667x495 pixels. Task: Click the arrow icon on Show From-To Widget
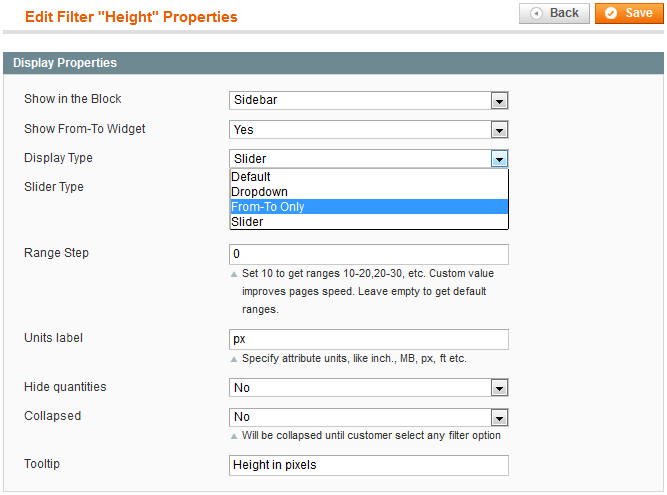click(500, 130)
